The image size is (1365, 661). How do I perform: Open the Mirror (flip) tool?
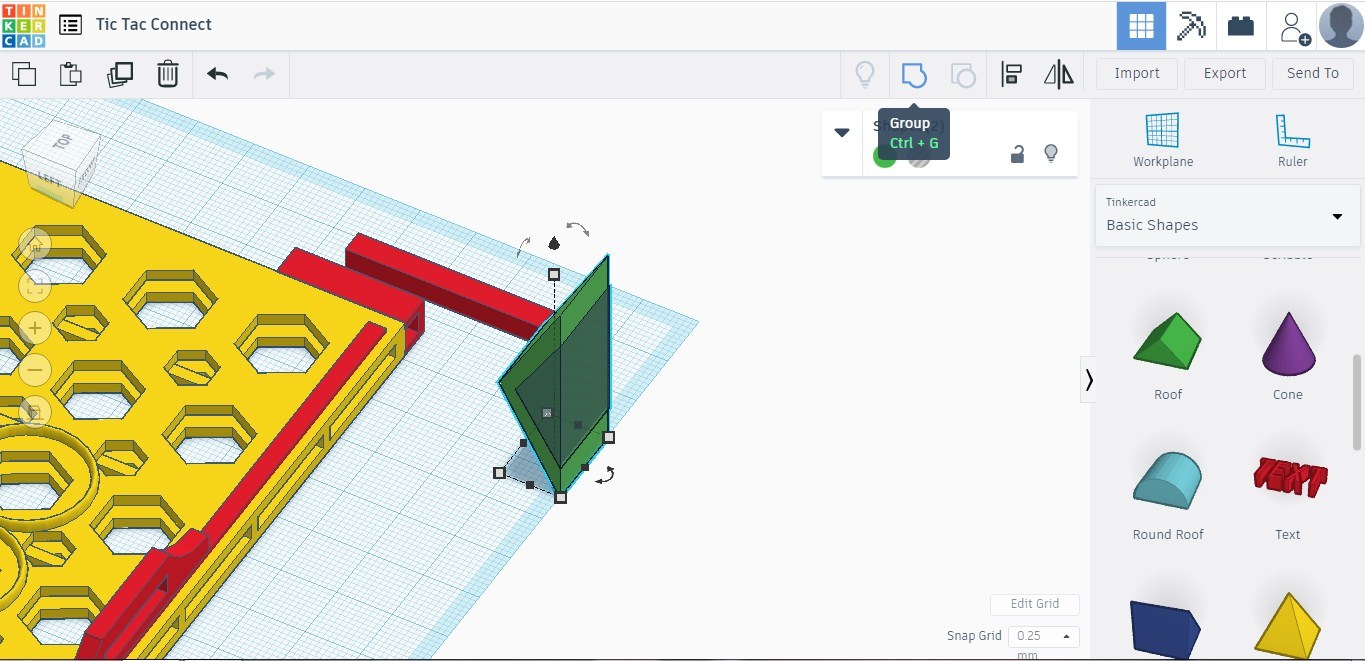pos(1059,74)
